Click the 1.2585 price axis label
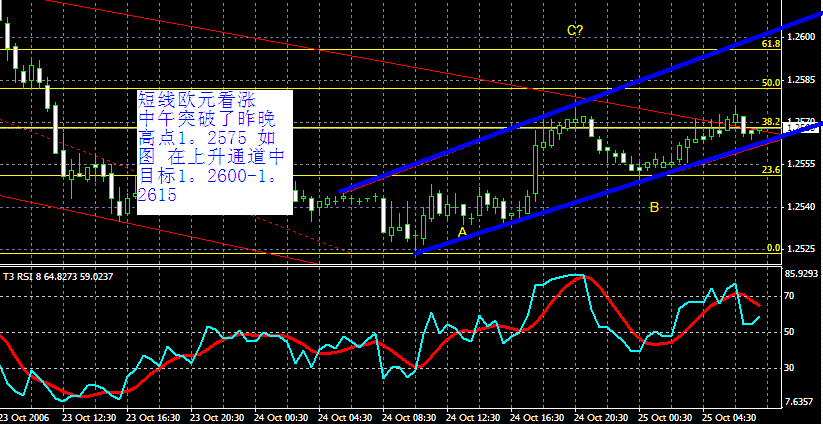 (x=801, y=80)
